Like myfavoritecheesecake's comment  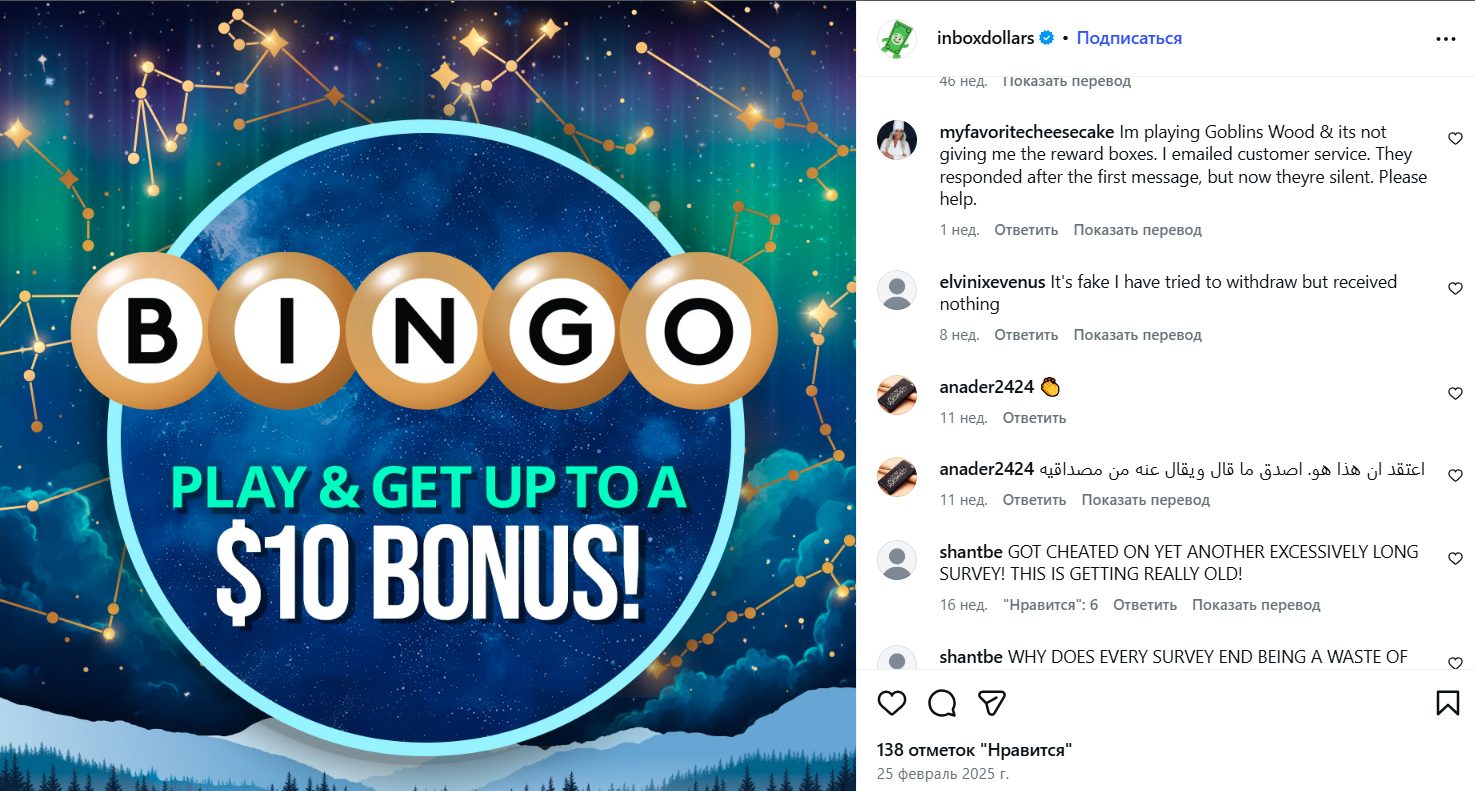click(x=1455, y=139)
